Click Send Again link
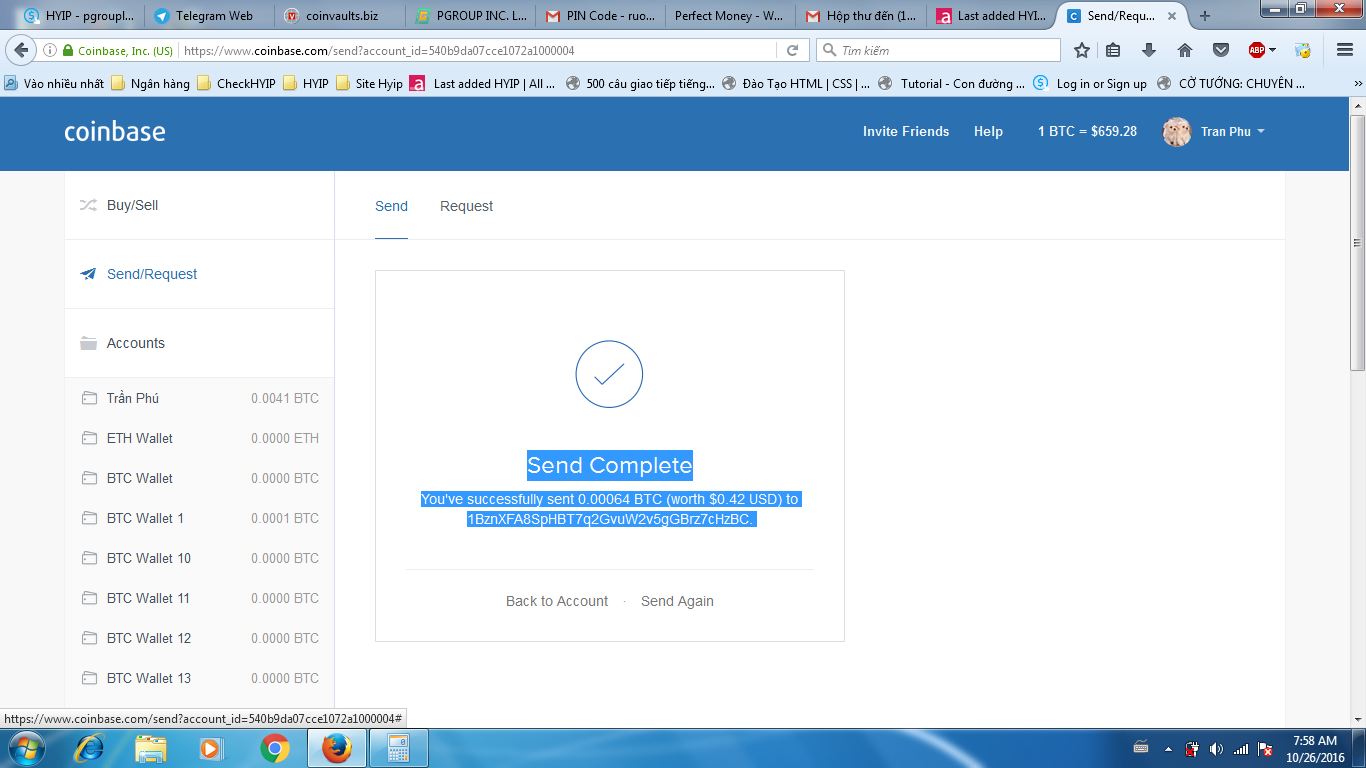This screenshot has height=768, width=1366. (x=677, y=601)
